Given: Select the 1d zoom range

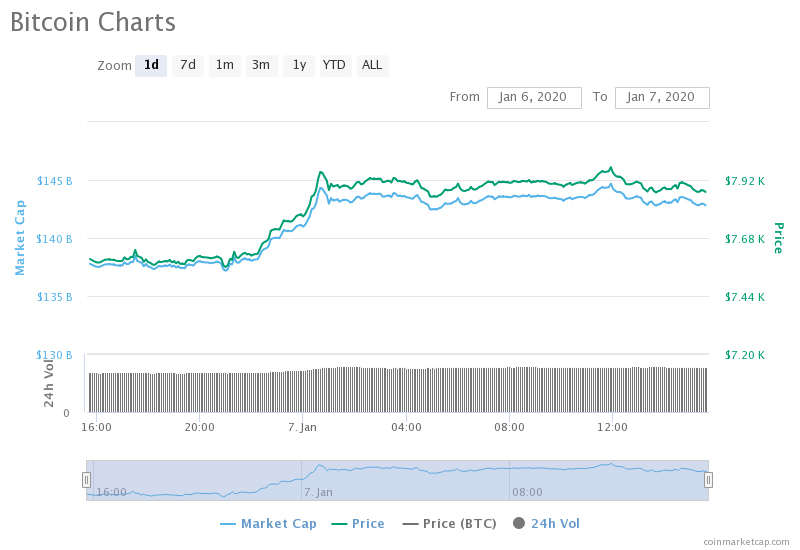Looking at the screenshot, I should (151, 65).
